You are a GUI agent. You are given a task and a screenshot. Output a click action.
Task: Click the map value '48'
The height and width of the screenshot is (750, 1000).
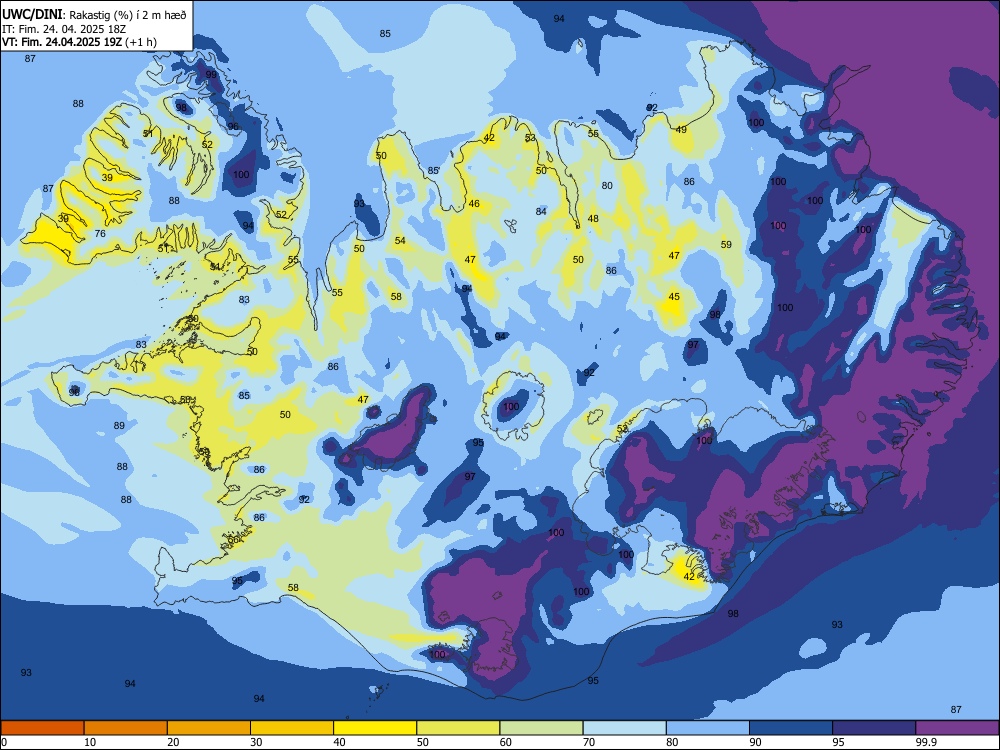[x=593, y=219]
